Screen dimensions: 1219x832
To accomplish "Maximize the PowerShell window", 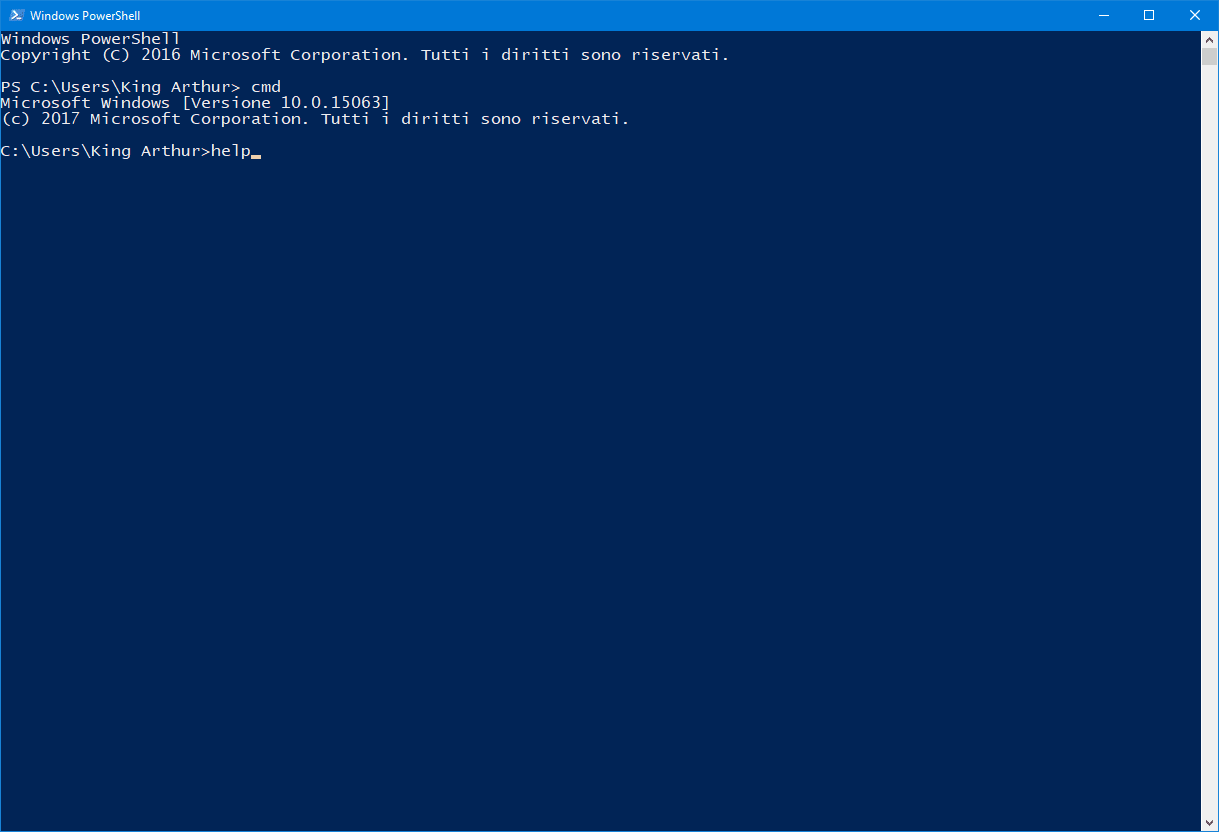I will (1149, 15).
